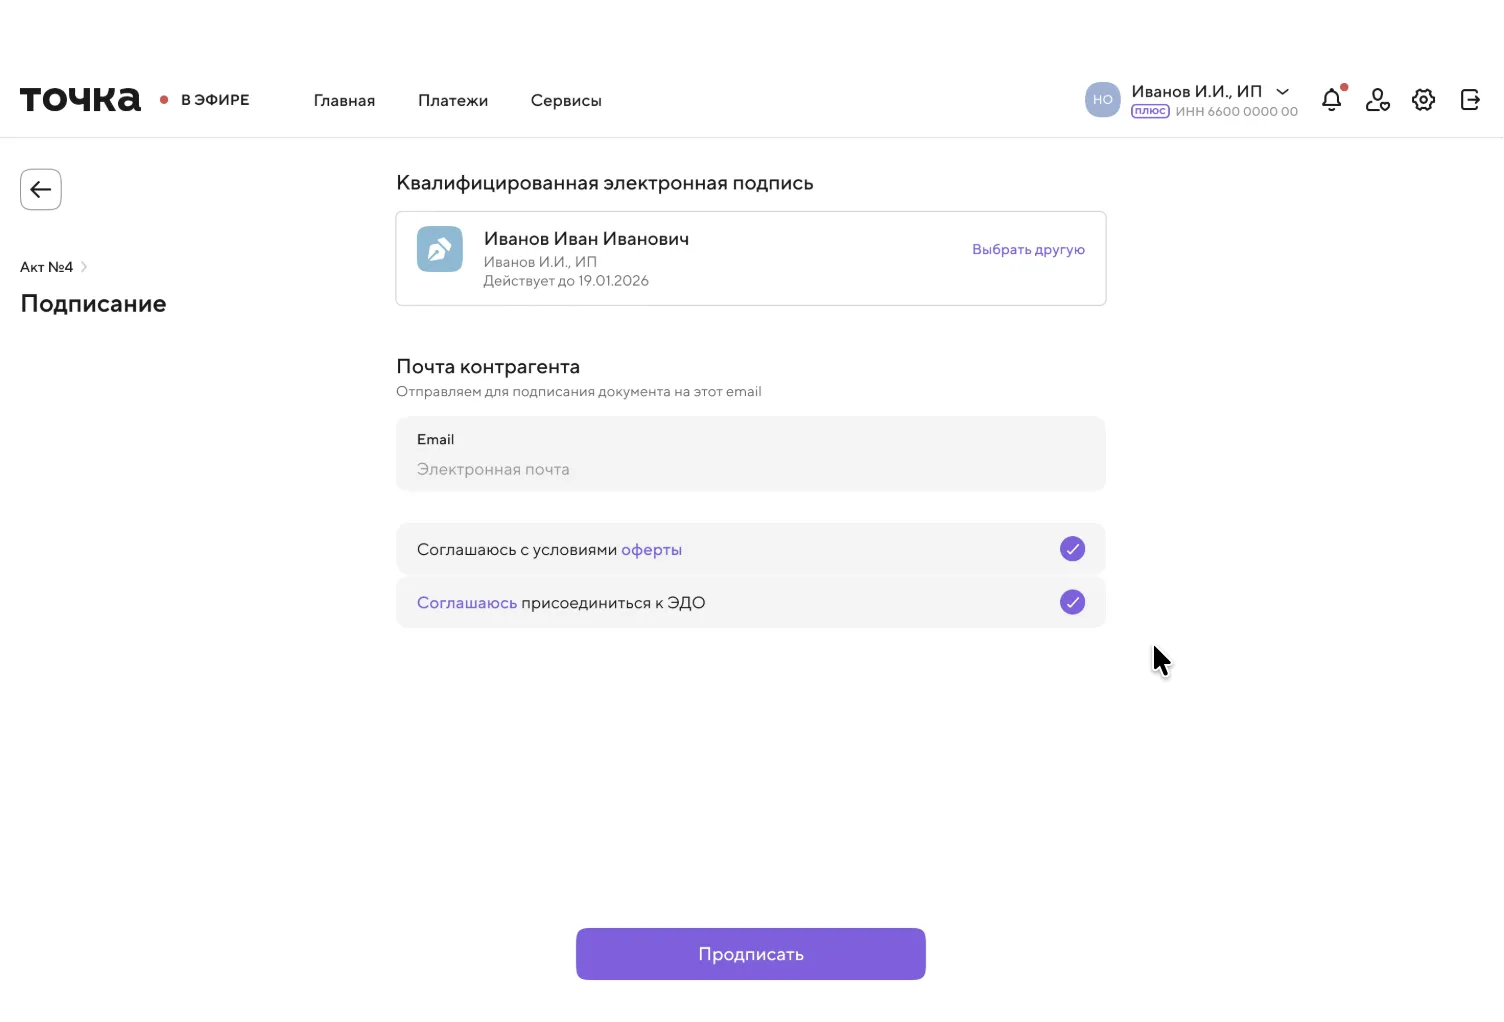Image resolution: width=1504 pixels, height=1022 pixels.
Task: Click the add-contact person icon in header
Action: (x=1377, y=100)
